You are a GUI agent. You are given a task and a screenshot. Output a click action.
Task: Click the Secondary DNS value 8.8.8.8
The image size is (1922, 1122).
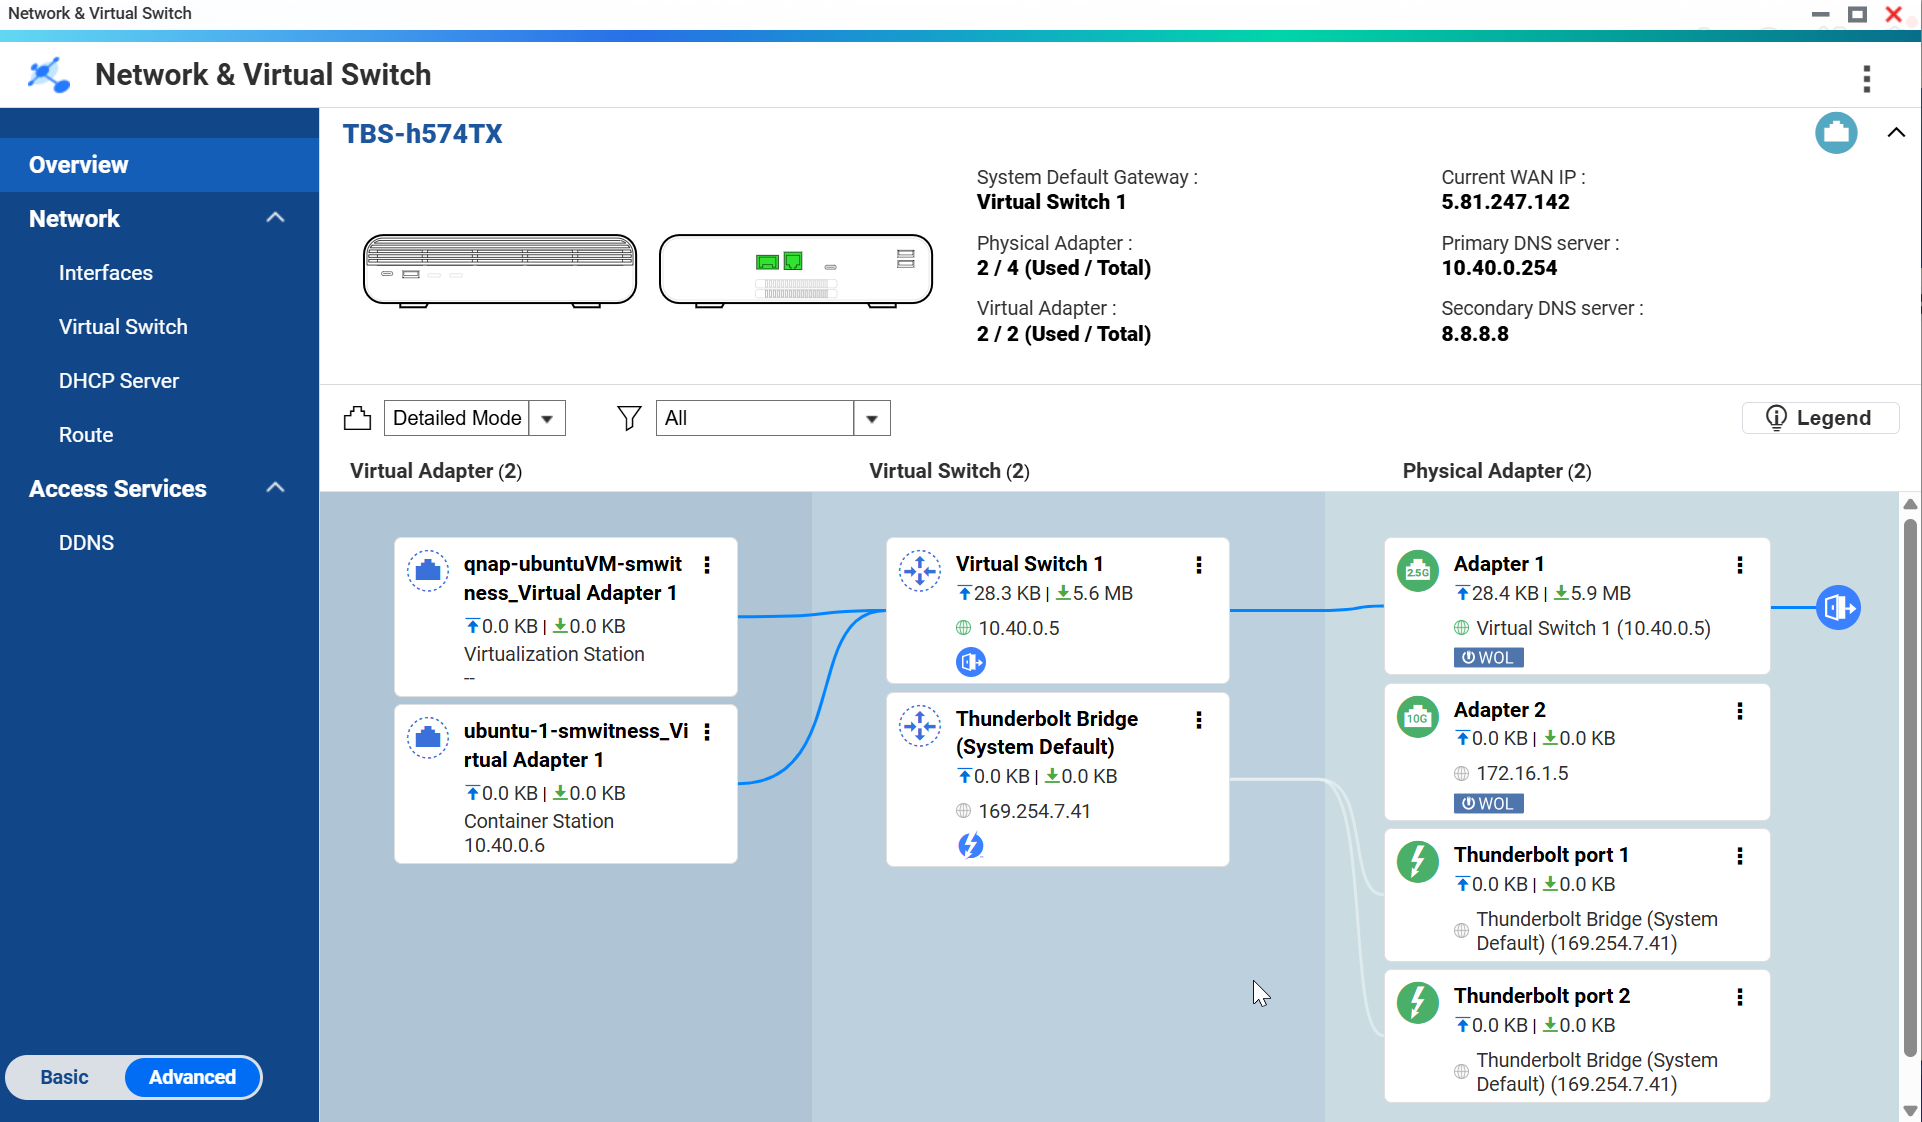1475,334
